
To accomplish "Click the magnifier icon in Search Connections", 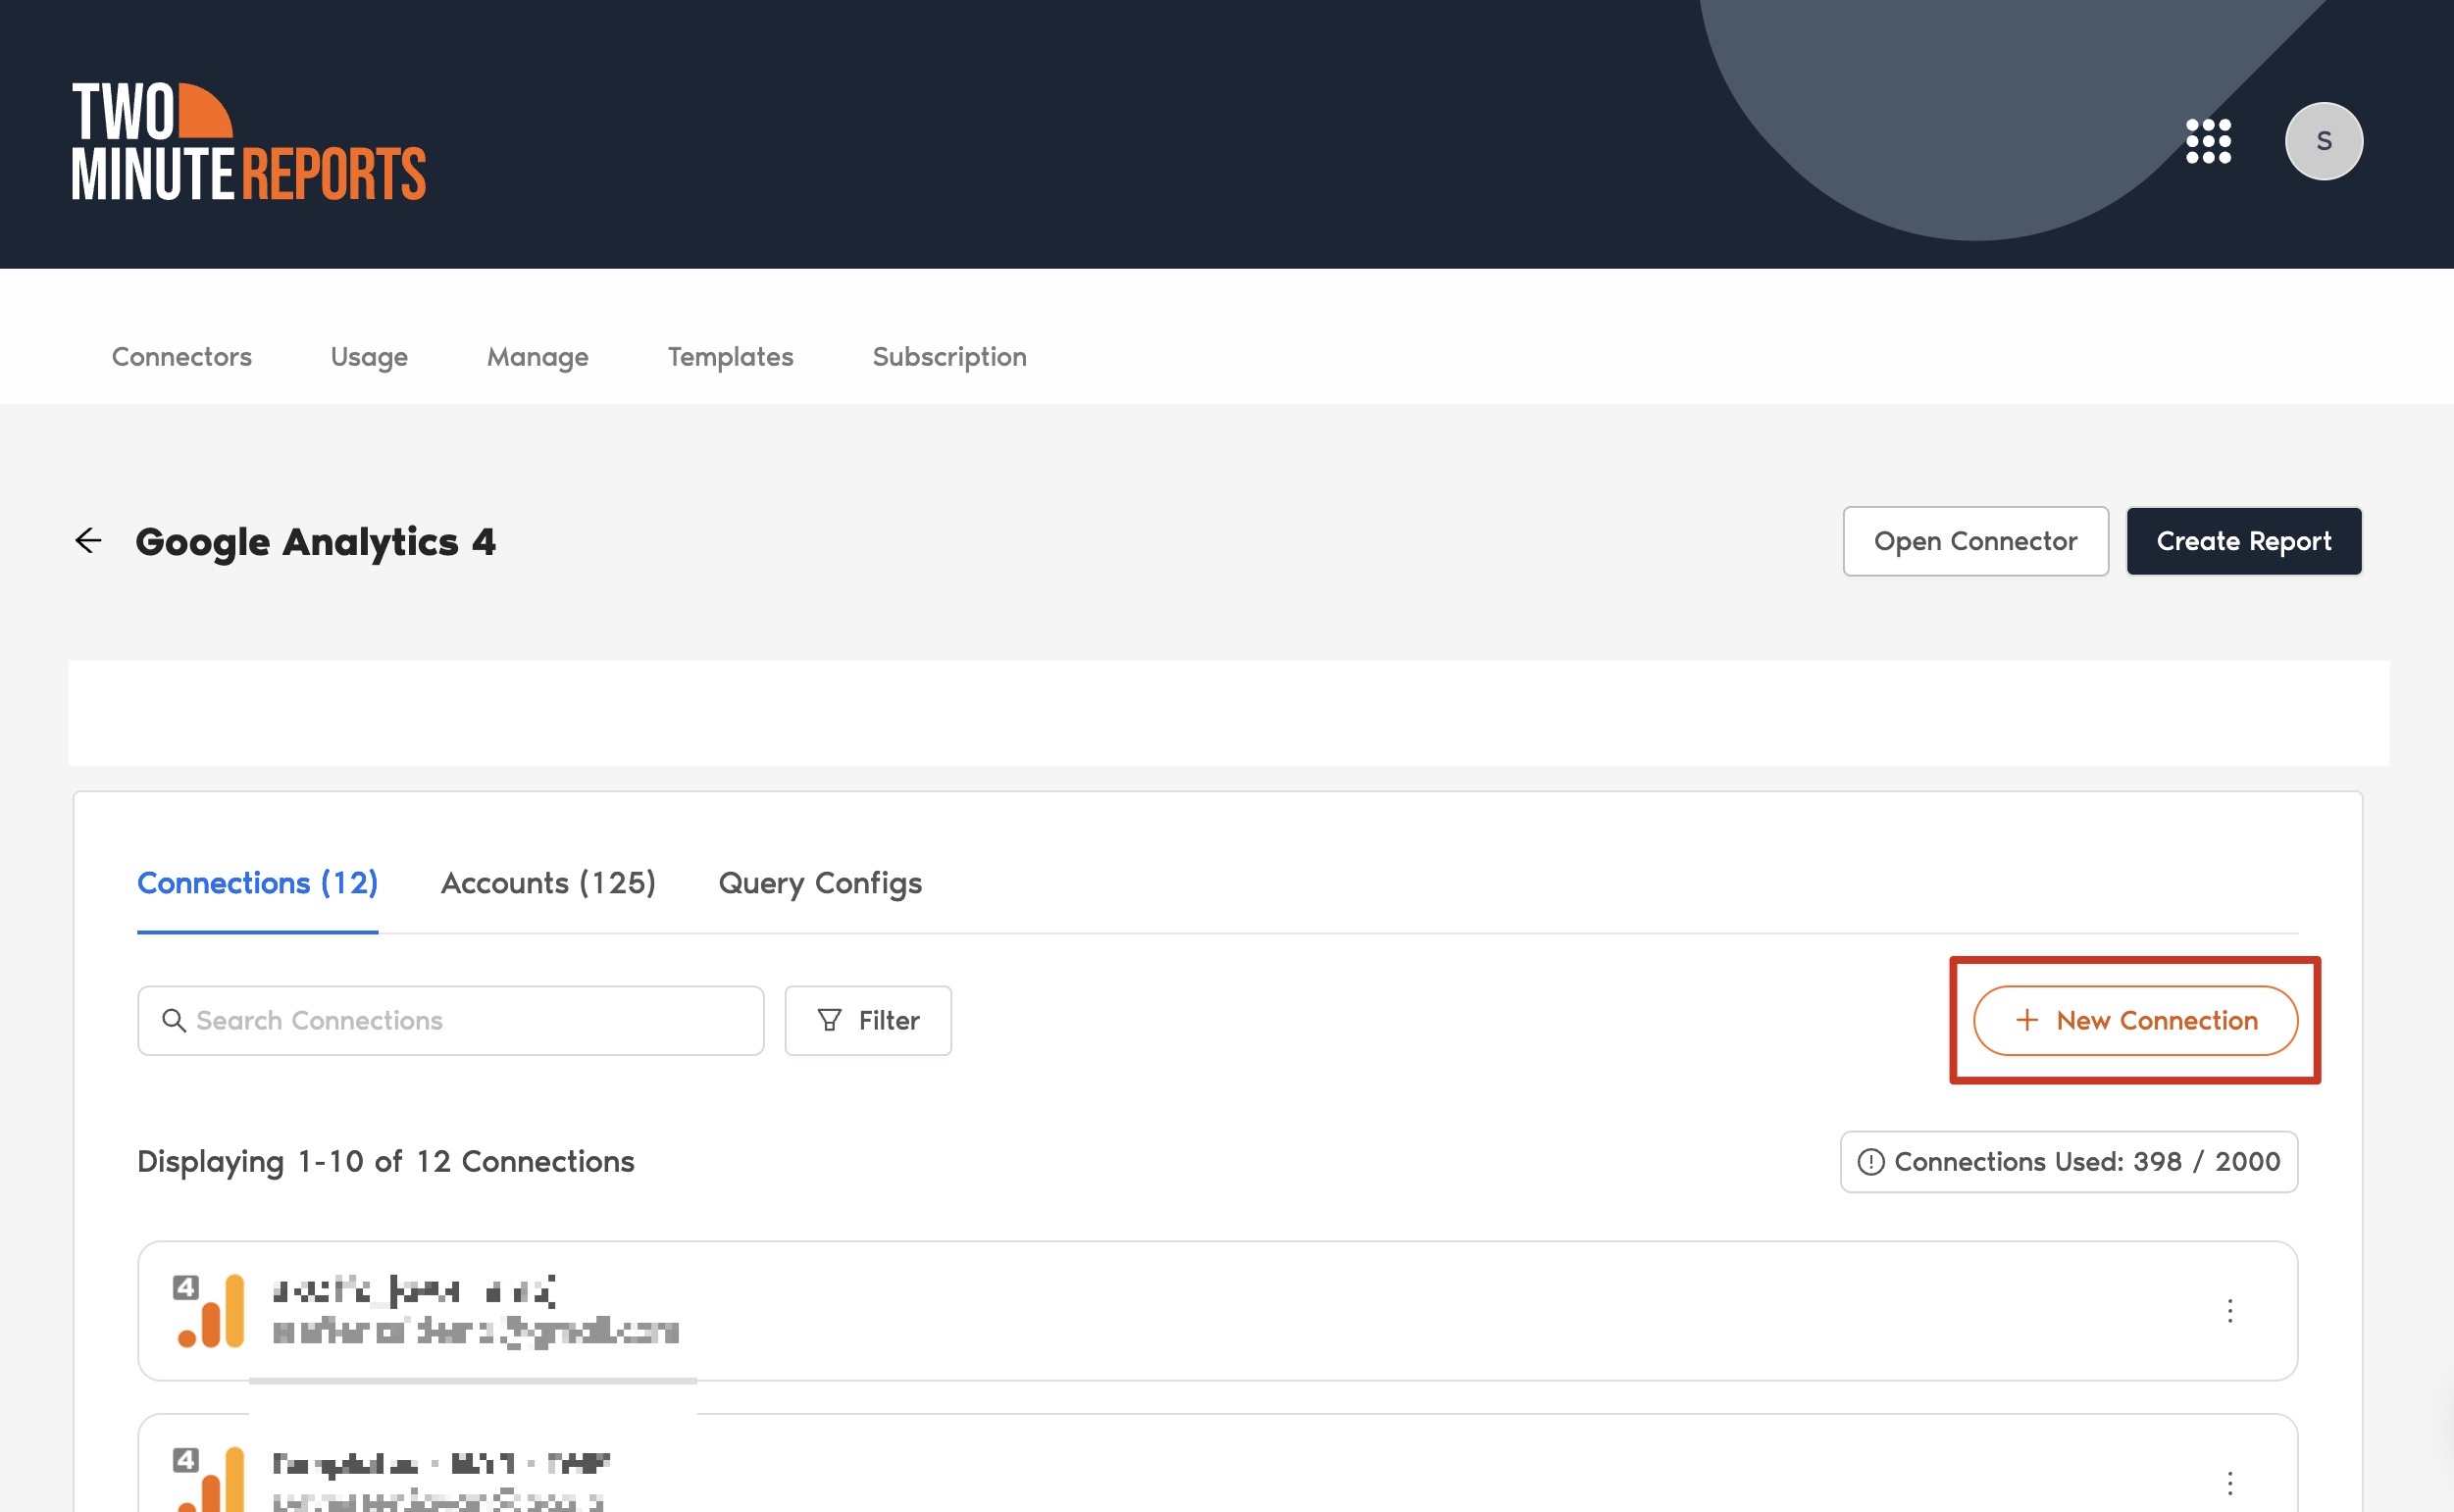I will click(174, 1020).
